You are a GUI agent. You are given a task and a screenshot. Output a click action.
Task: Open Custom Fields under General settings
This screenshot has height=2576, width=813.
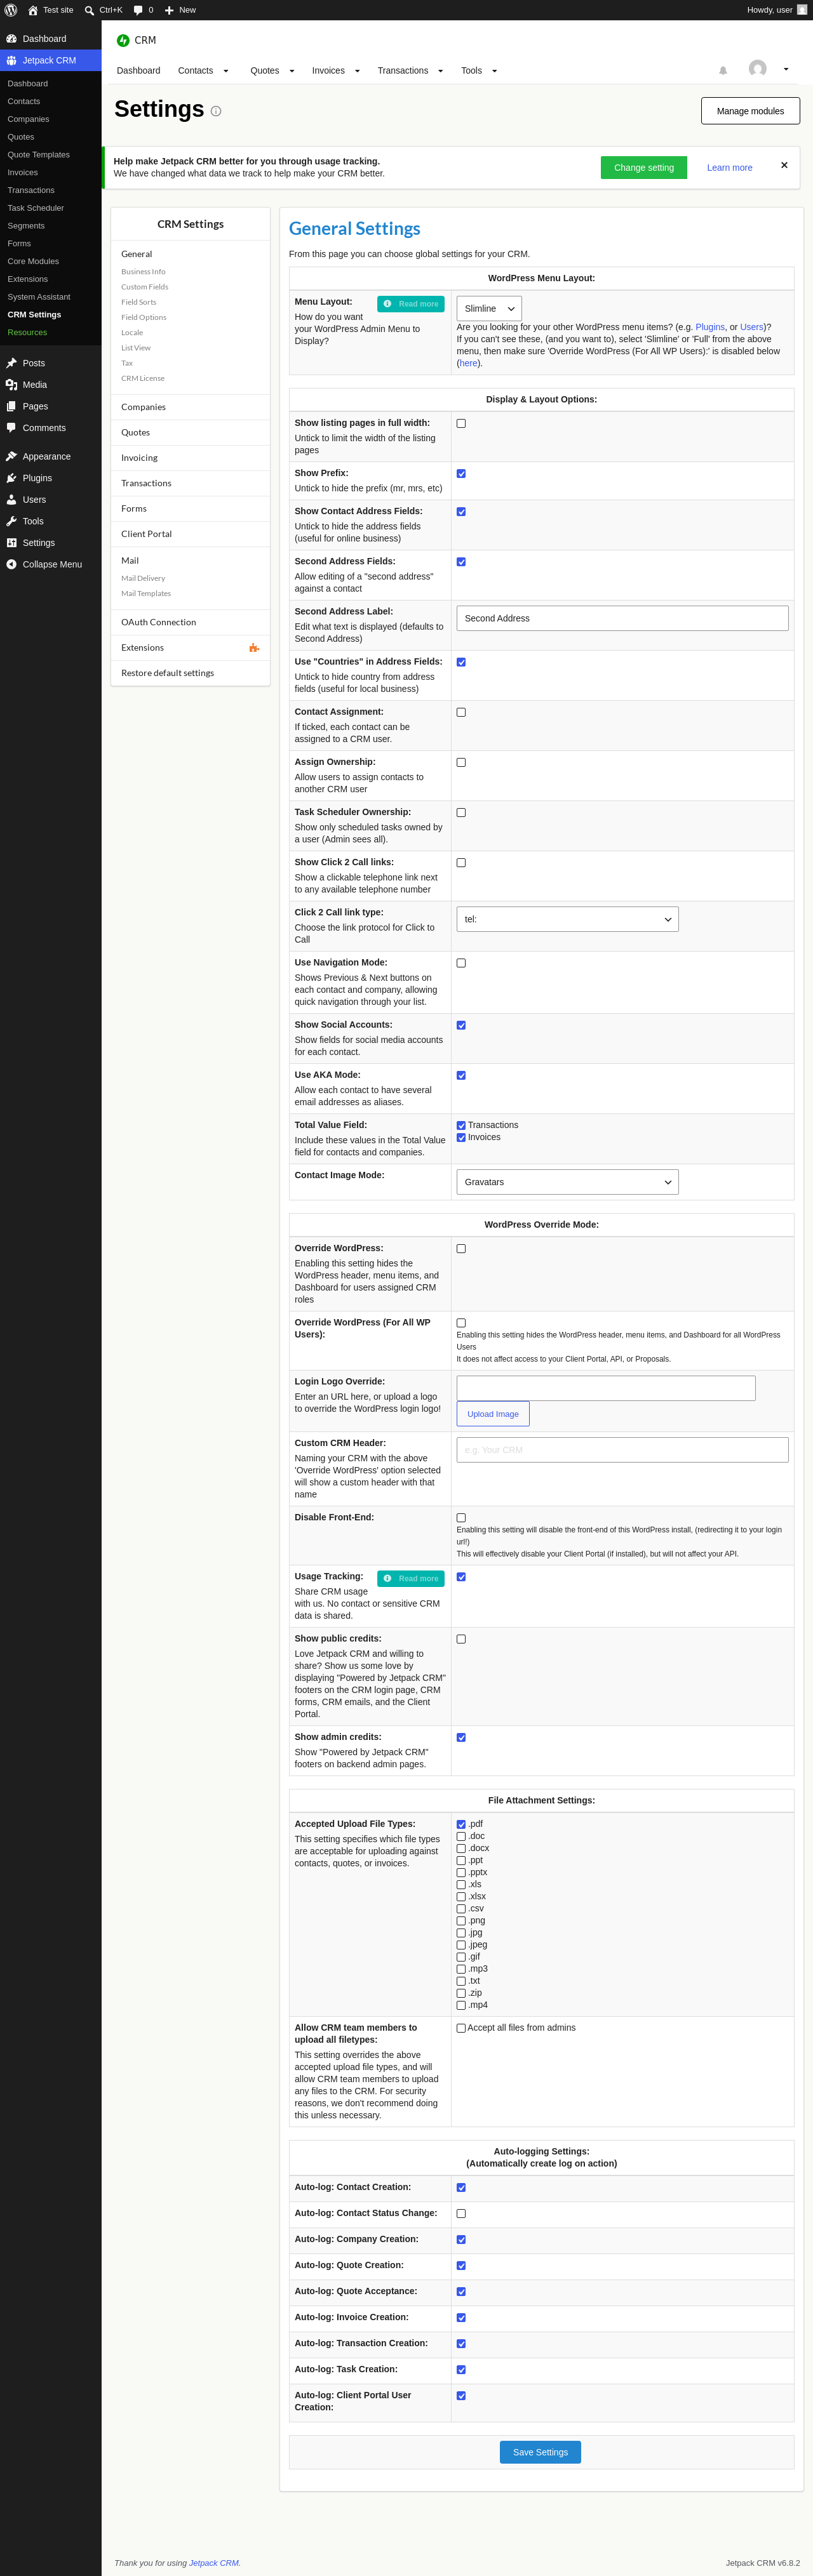pyautogui.click(x=144, y=287)
